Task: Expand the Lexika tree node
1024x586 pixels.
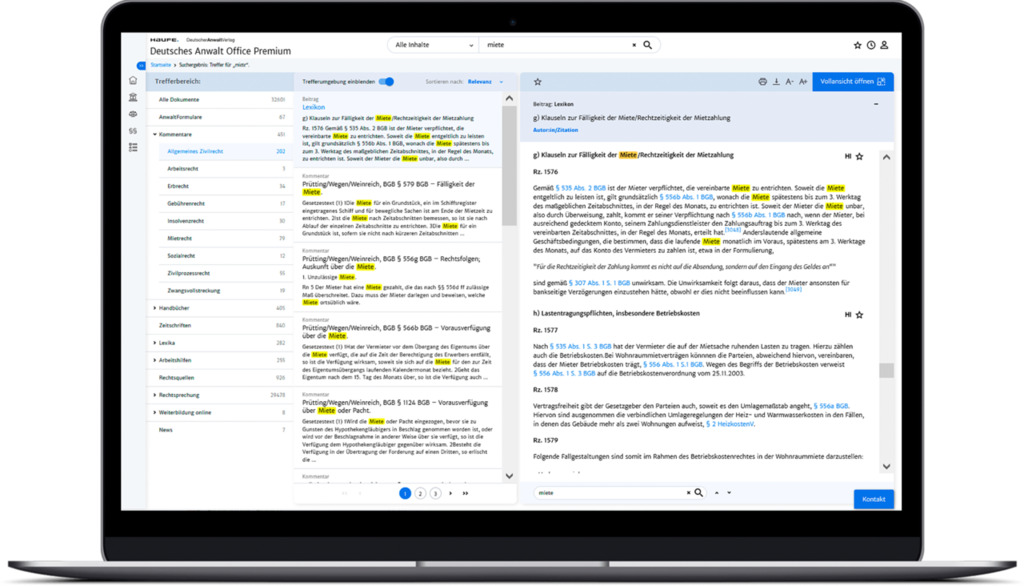Action: point(155,342)
